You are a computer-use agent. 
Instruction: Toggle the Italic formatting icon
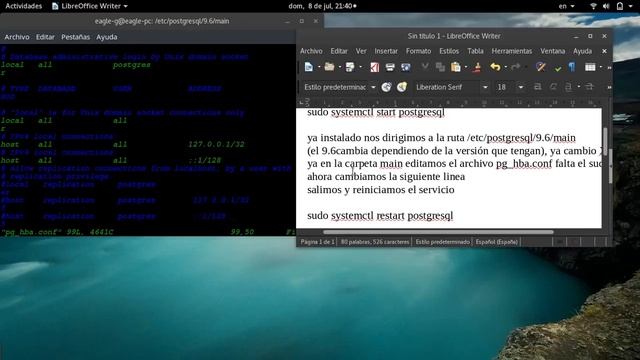click(553, 87)
